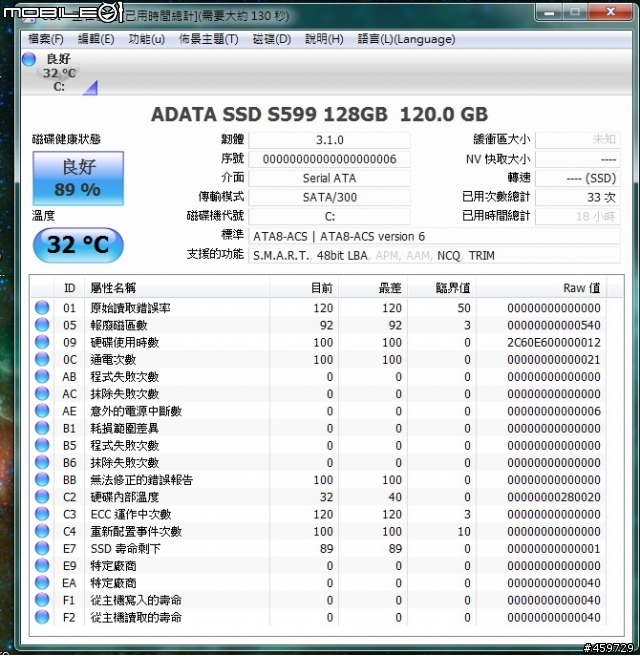Select the 原始讀取錯誤率 attribute name
The height and width of the screenshot is (656, 640).
pyautogui.click(x=131, y=308)
